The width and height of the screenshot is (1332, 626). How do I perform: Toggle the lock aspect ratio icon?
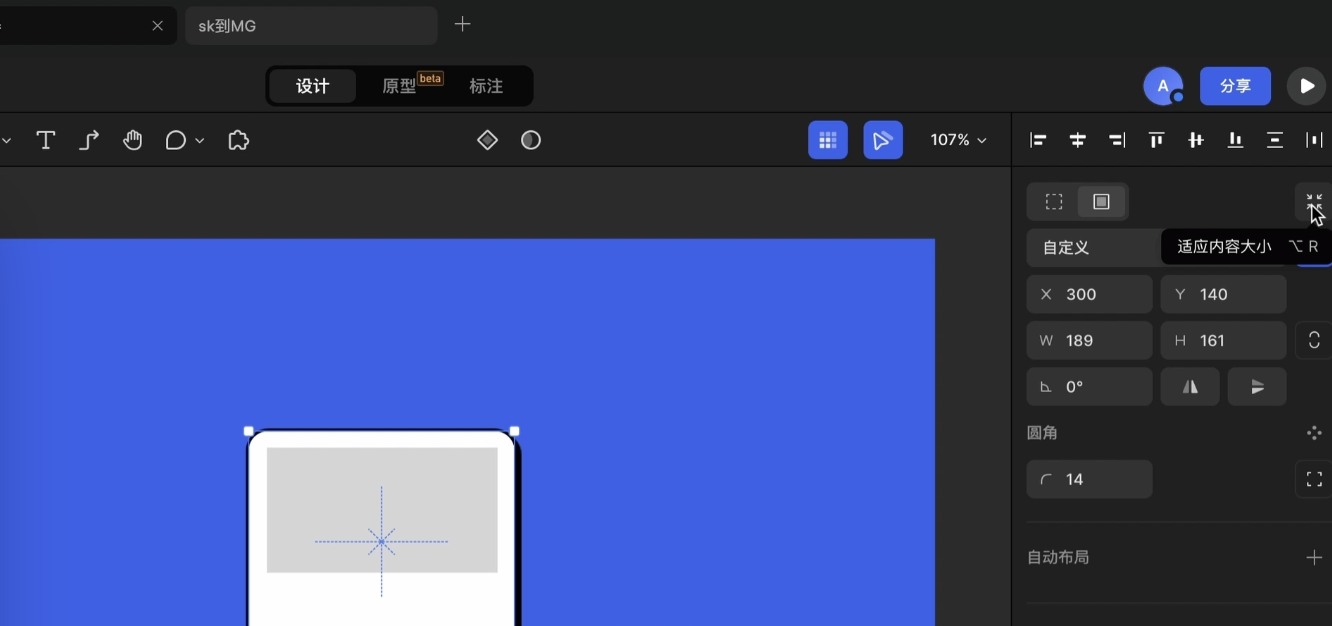click(1314, 340)
